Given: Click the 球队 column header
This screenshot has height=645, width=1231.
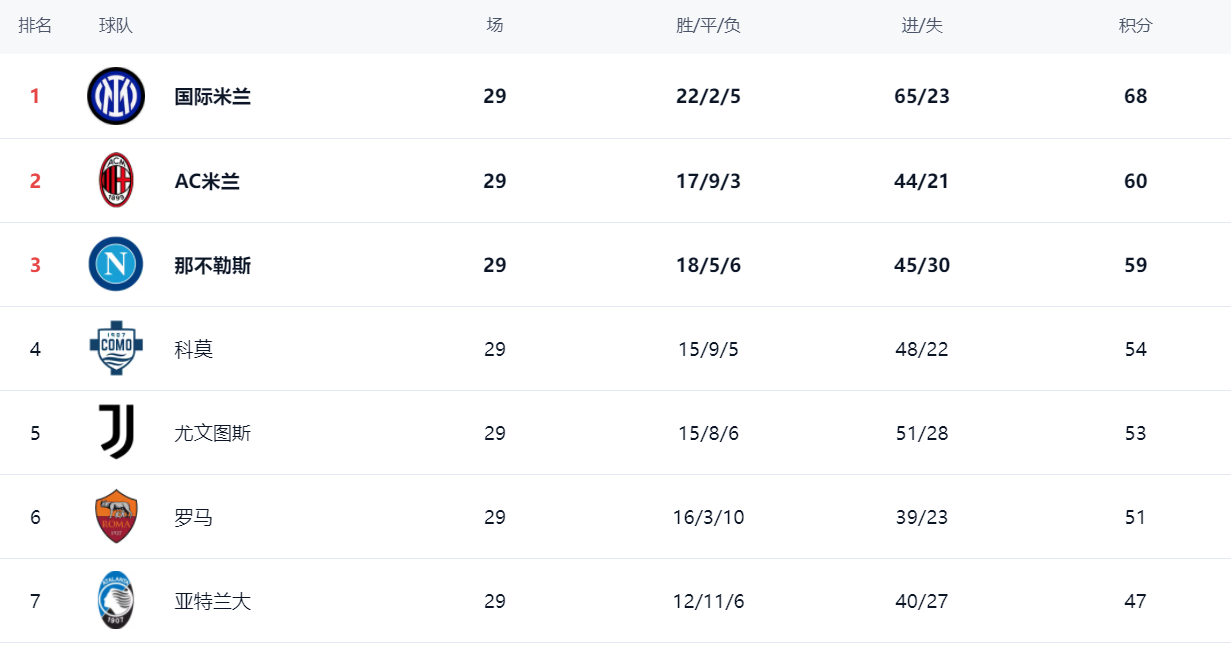Looking at the screenshot, I should [116, 26].
